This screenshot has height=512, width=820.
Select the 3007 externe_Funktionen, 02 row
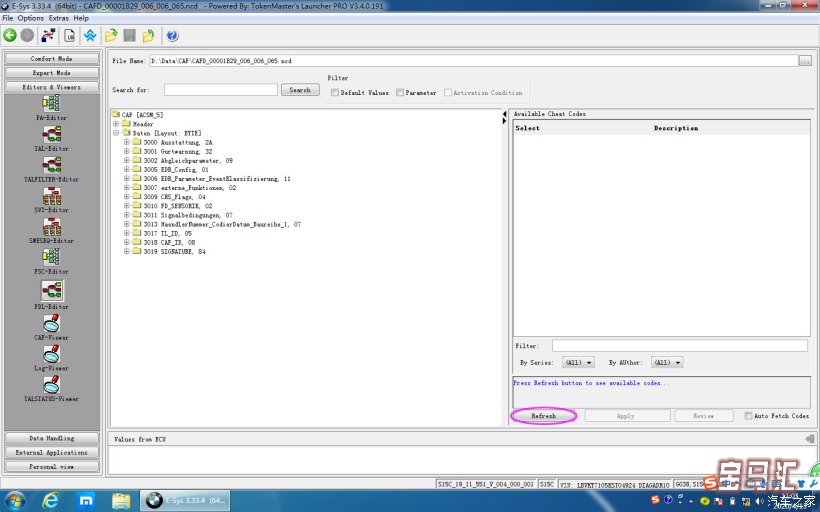(184, 188)
